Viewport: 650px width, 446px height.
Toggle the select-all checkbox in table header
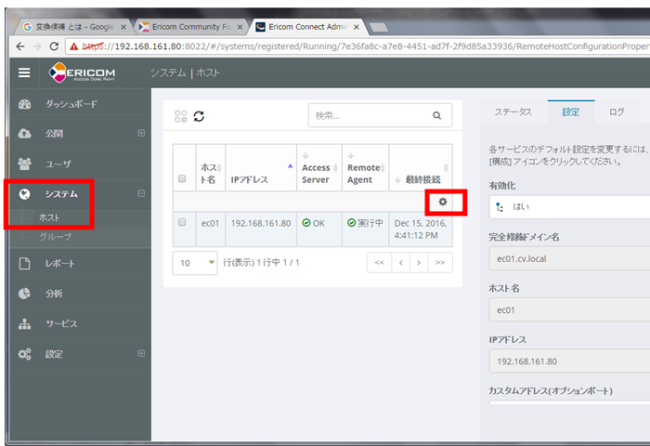[182, 179]
